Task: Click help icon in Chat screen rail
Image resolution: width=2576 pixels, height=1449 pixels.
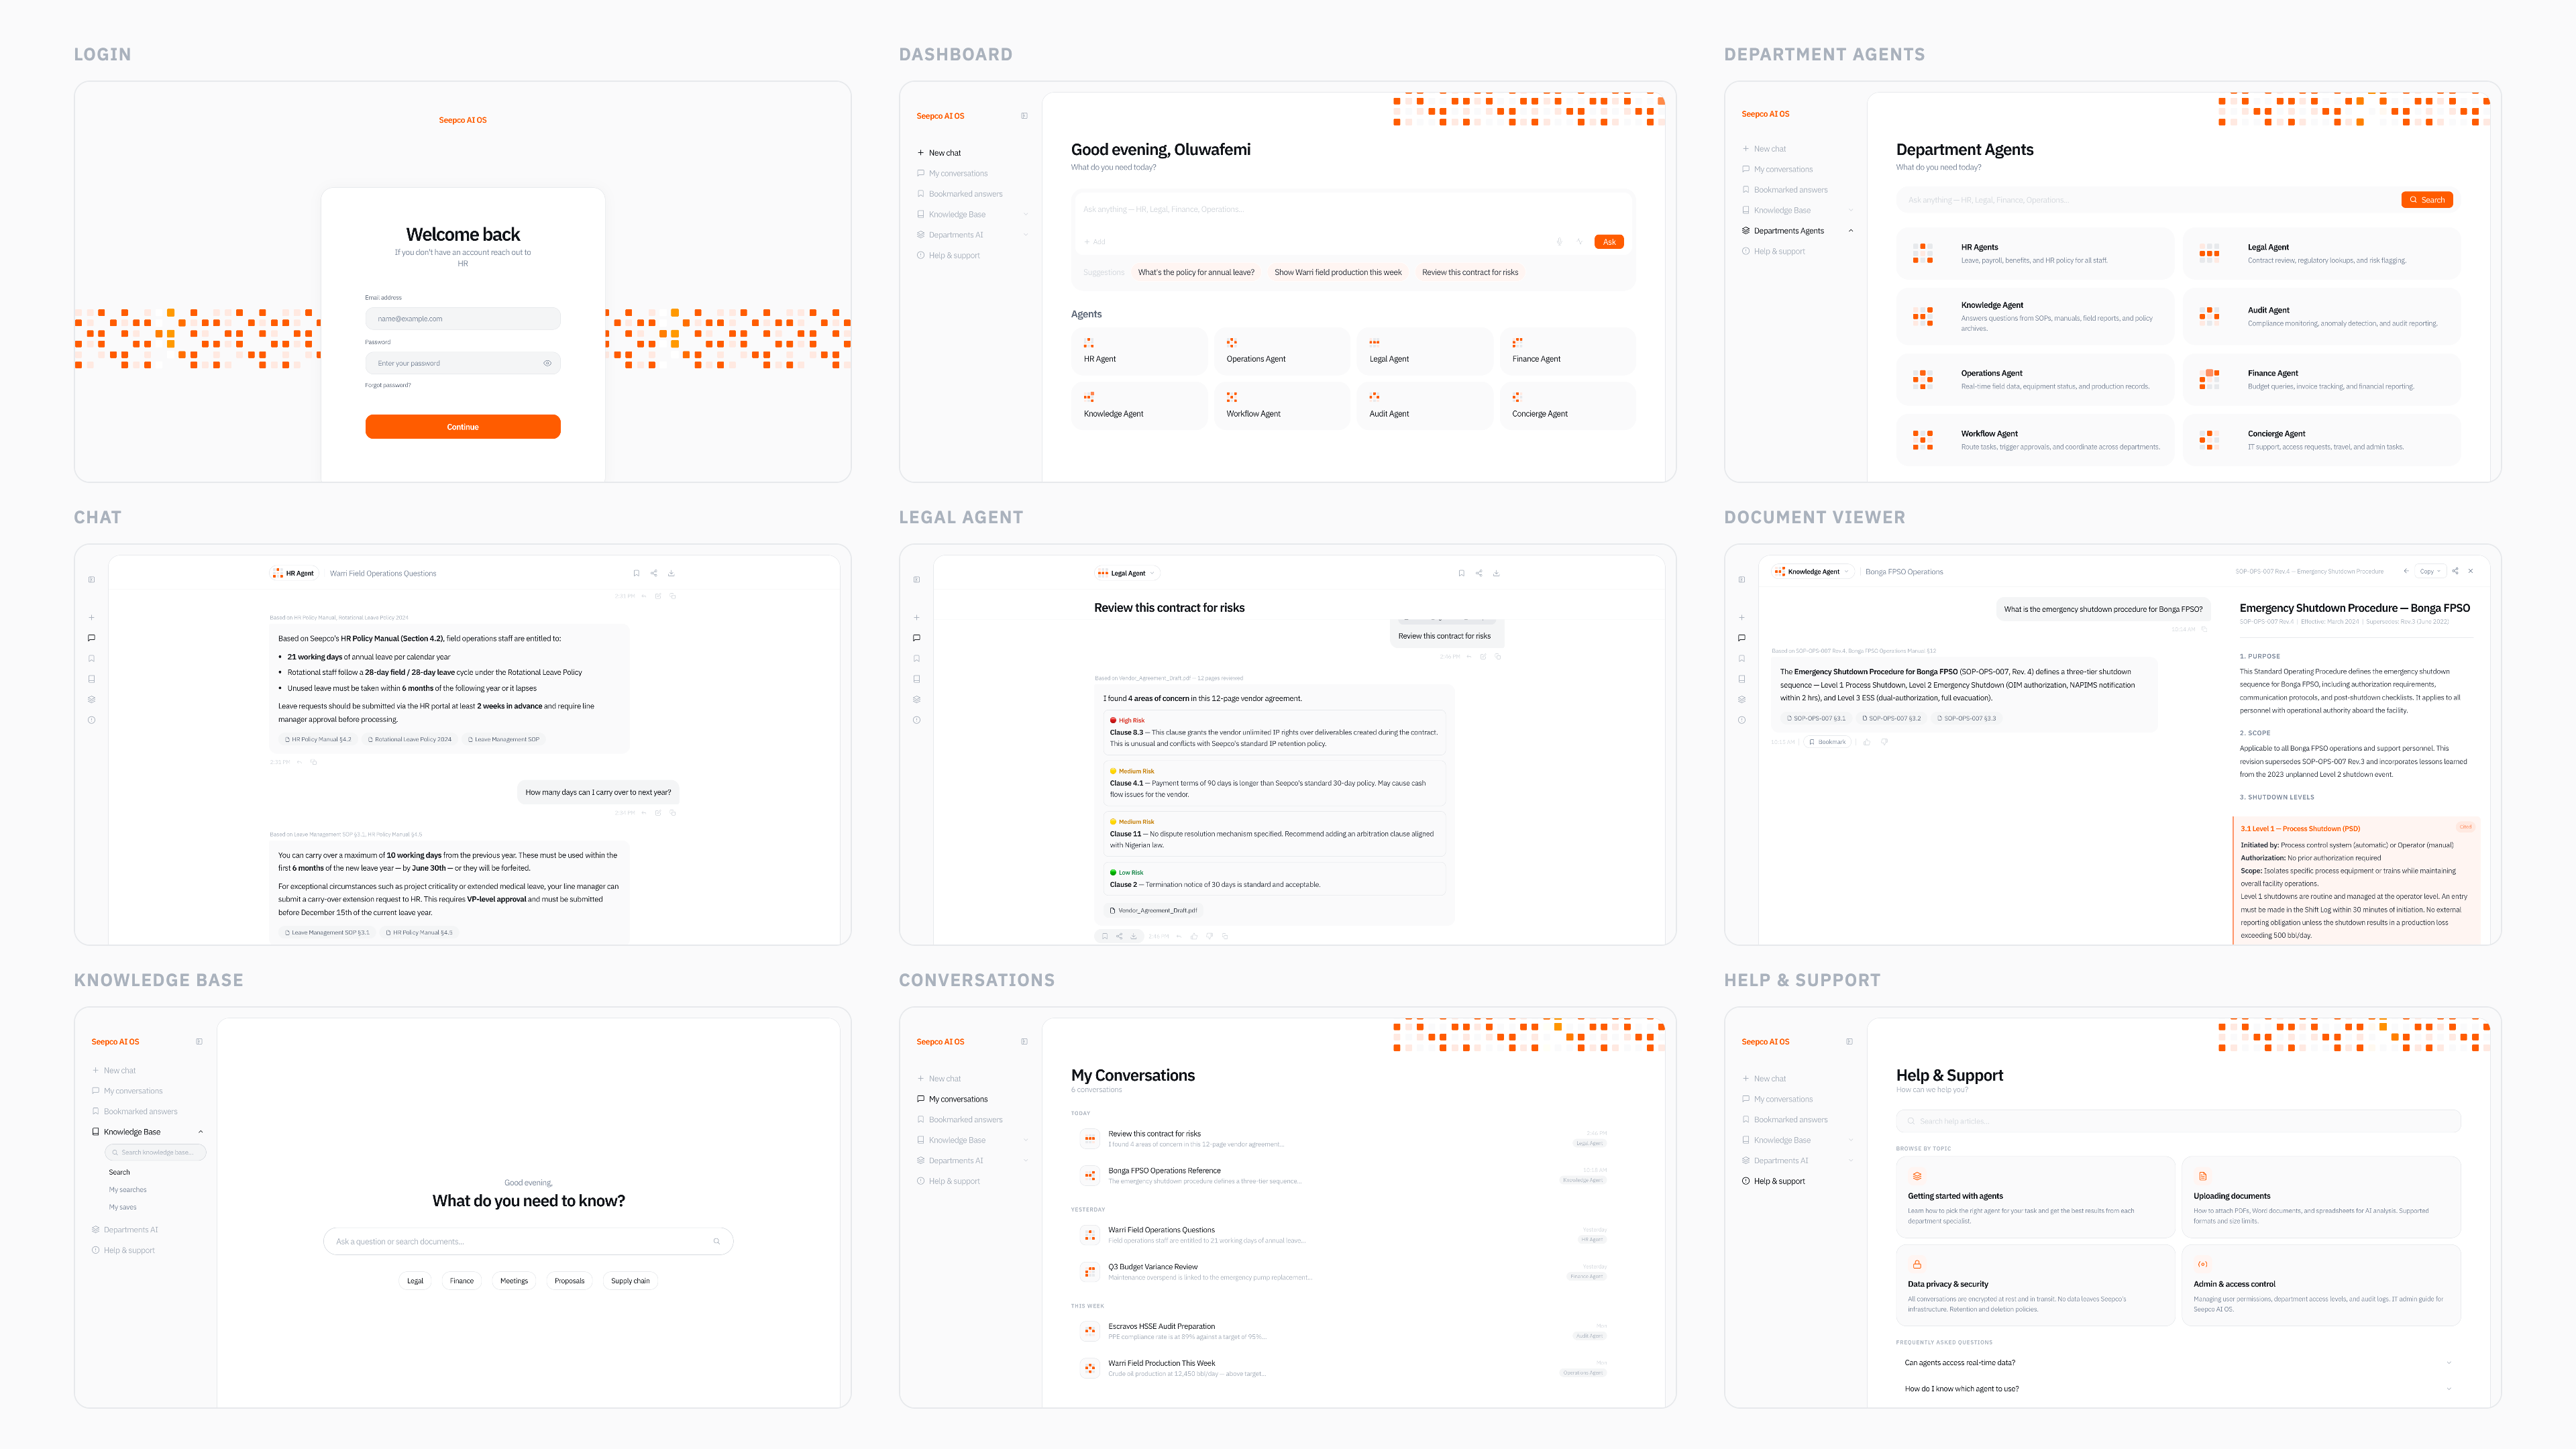Action: (x=91, y=720)
